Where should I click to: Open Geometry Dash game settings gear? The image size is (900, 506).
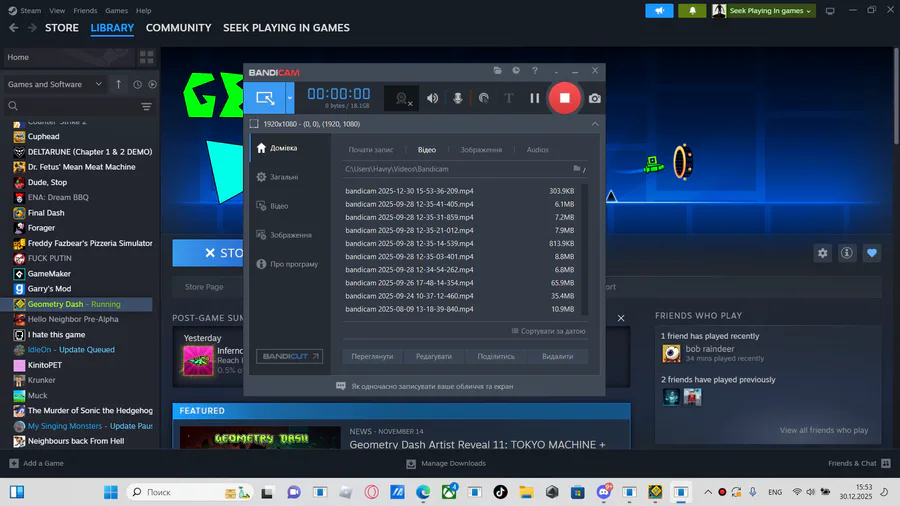(823, 253)
